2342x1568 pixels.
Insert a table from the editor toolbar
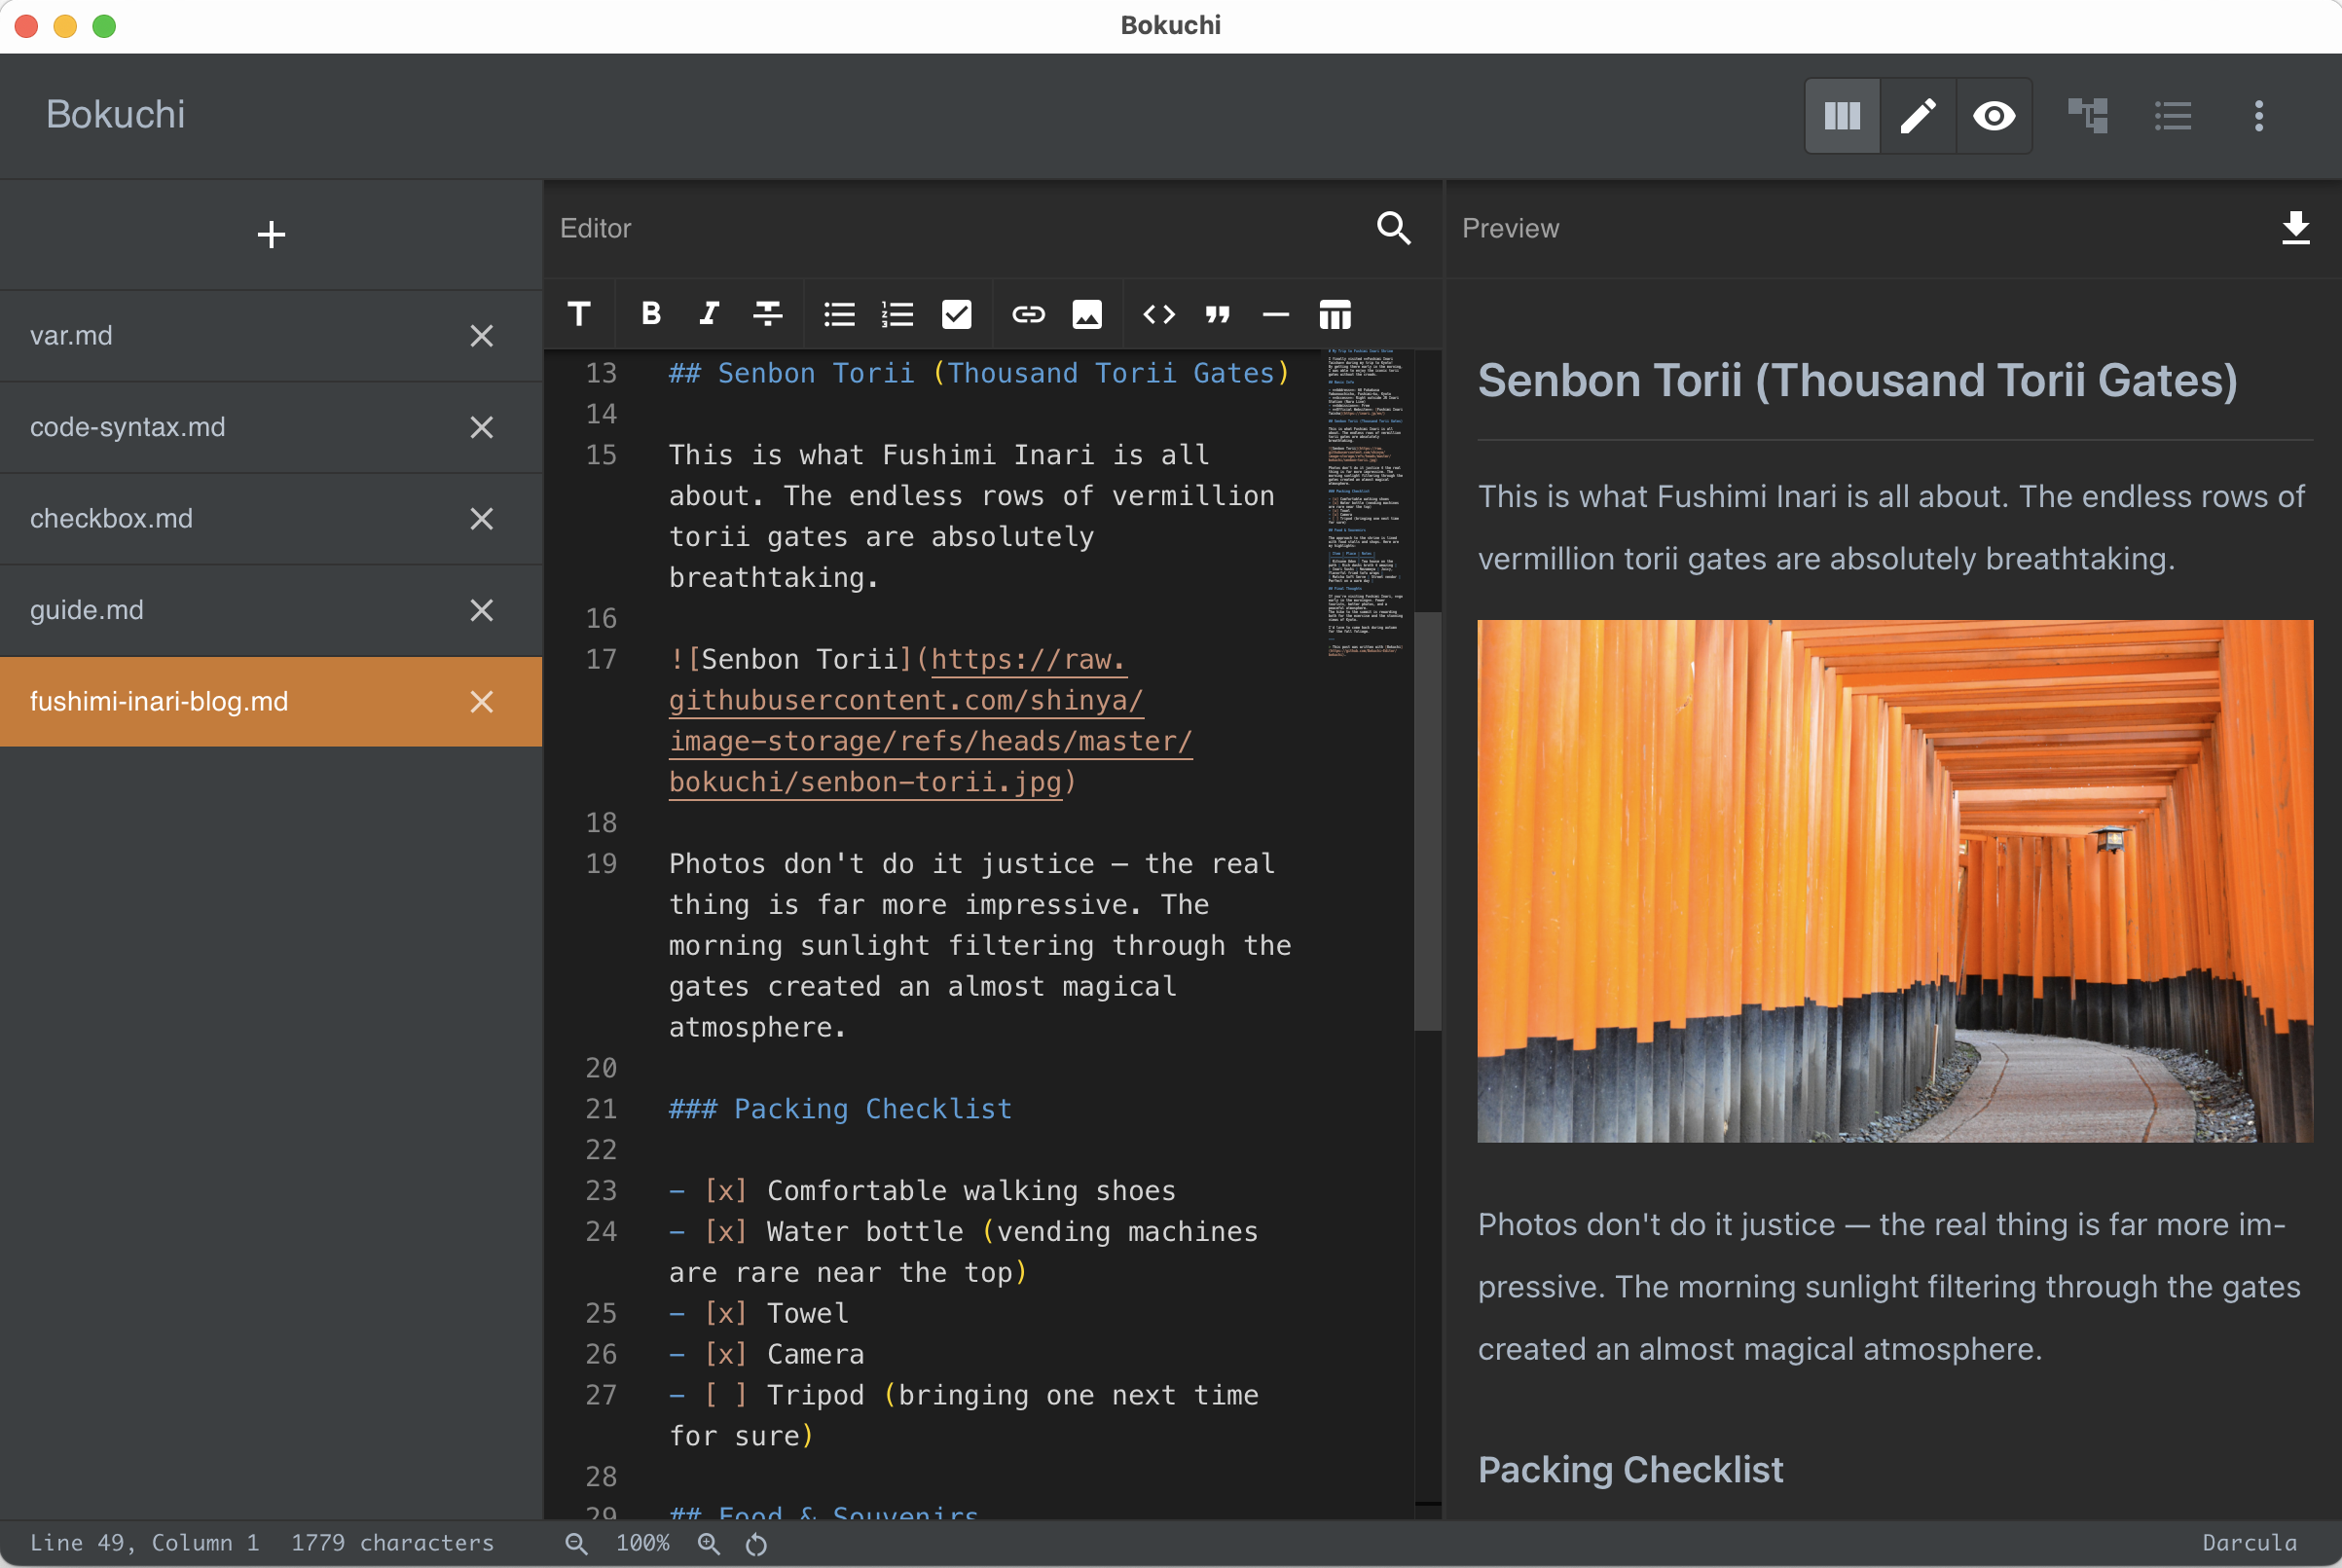click(x=1335, y=314)
